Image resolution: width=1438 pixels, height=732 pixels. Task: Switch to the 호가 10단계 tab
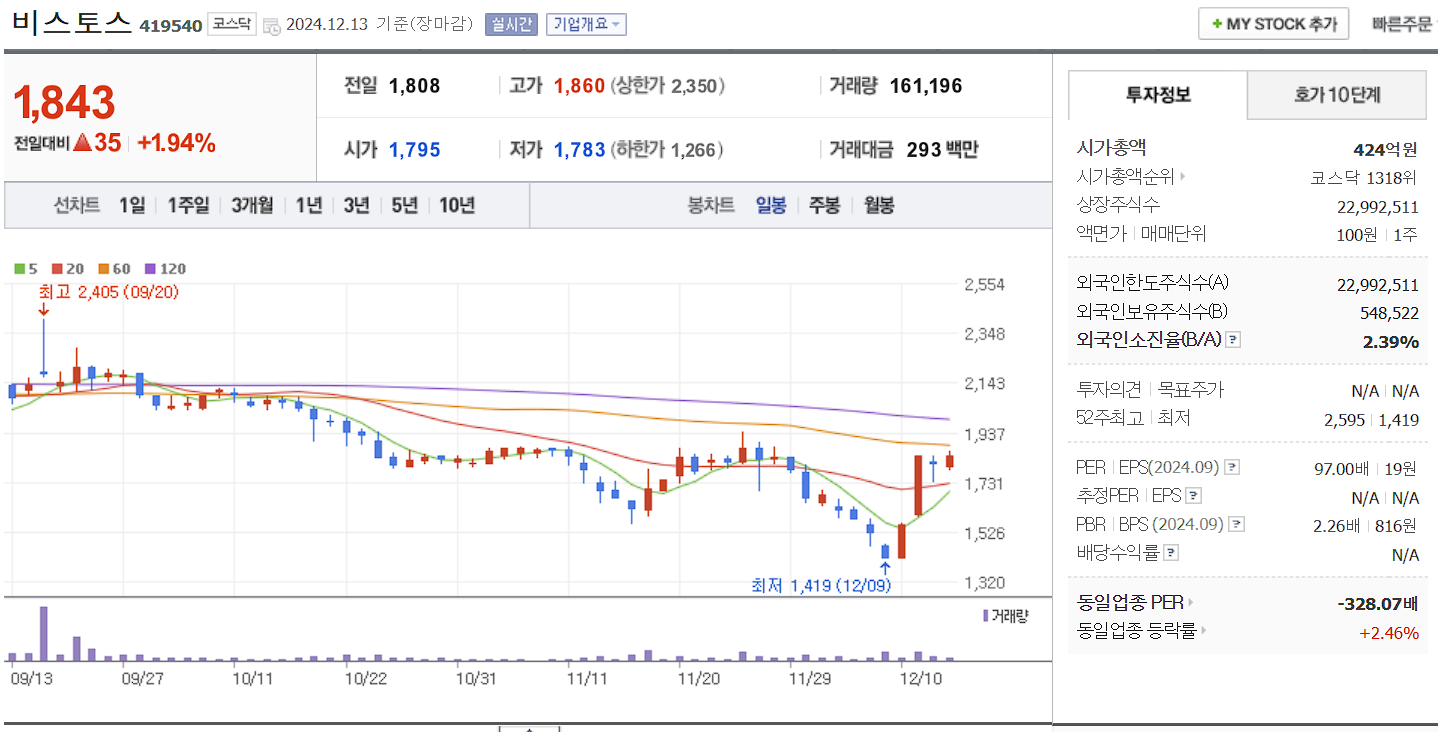tap(1337, 95)
